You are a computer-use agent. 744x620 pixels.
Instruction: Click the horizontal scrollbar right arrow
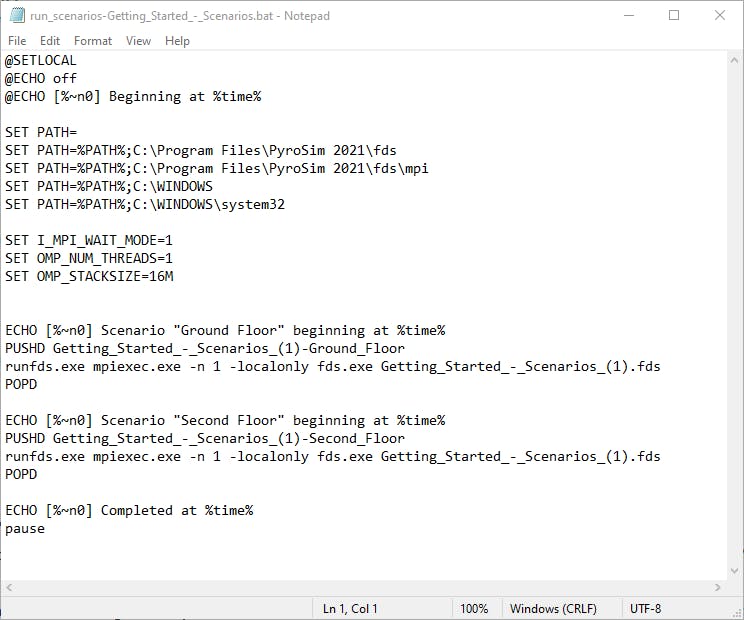pyautogui.click(x=717, y=588)
